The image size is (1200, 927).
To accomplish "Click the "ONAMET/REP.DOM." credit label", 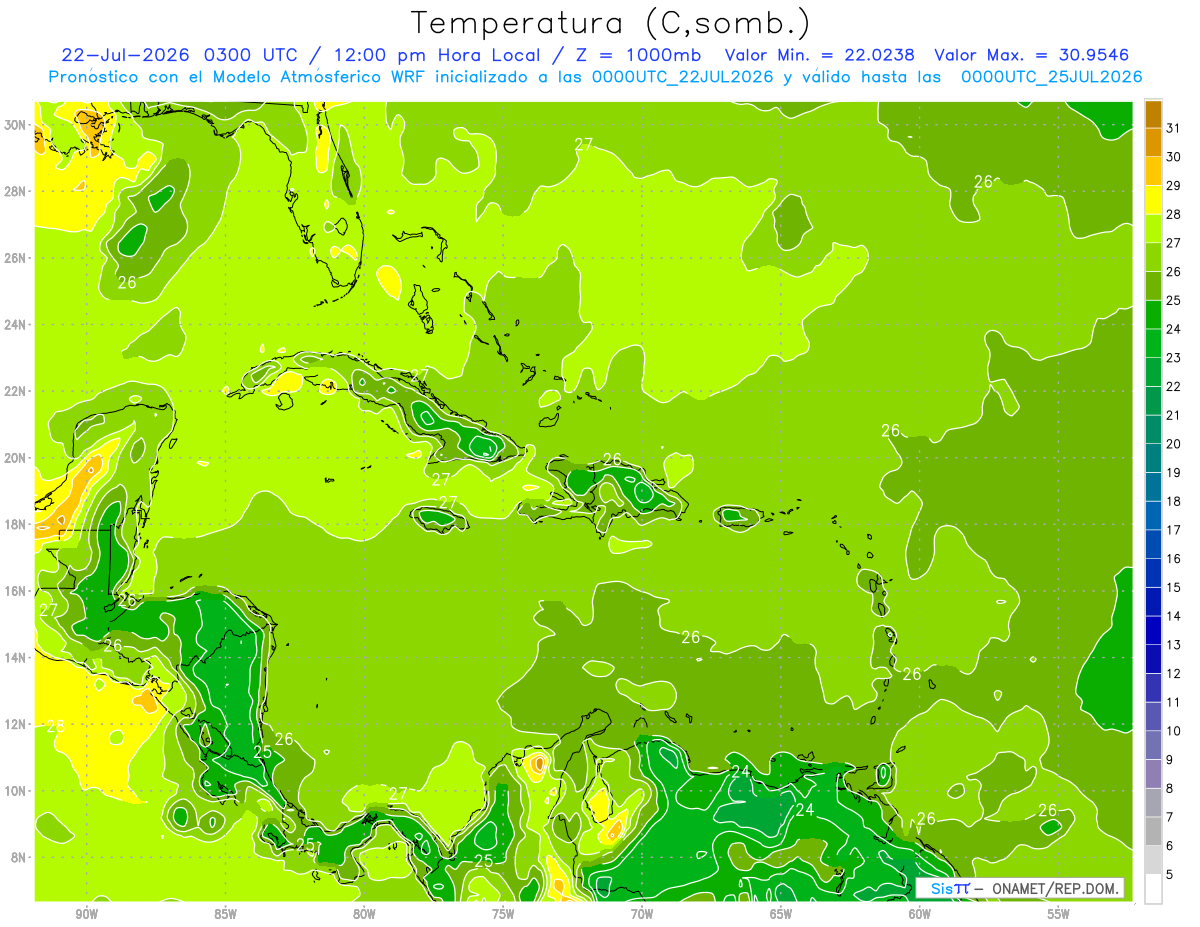I will pyautogui.click(x=1055, y=888).
